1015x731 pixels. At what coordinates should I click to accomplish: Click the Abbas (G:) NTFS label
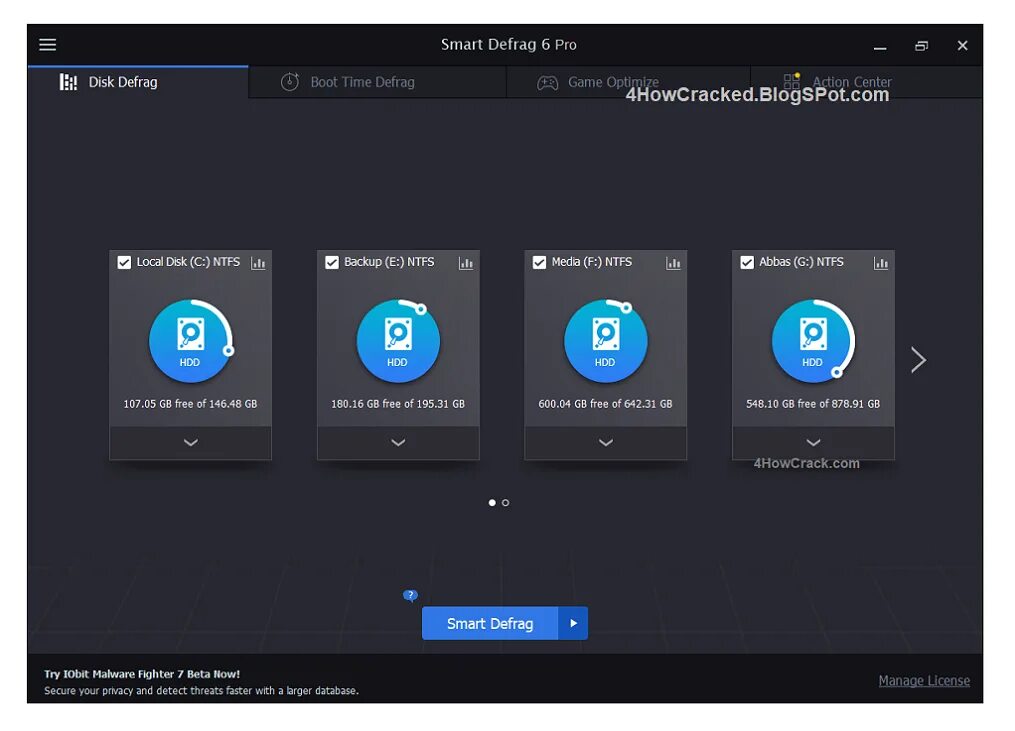pos(801,262)
